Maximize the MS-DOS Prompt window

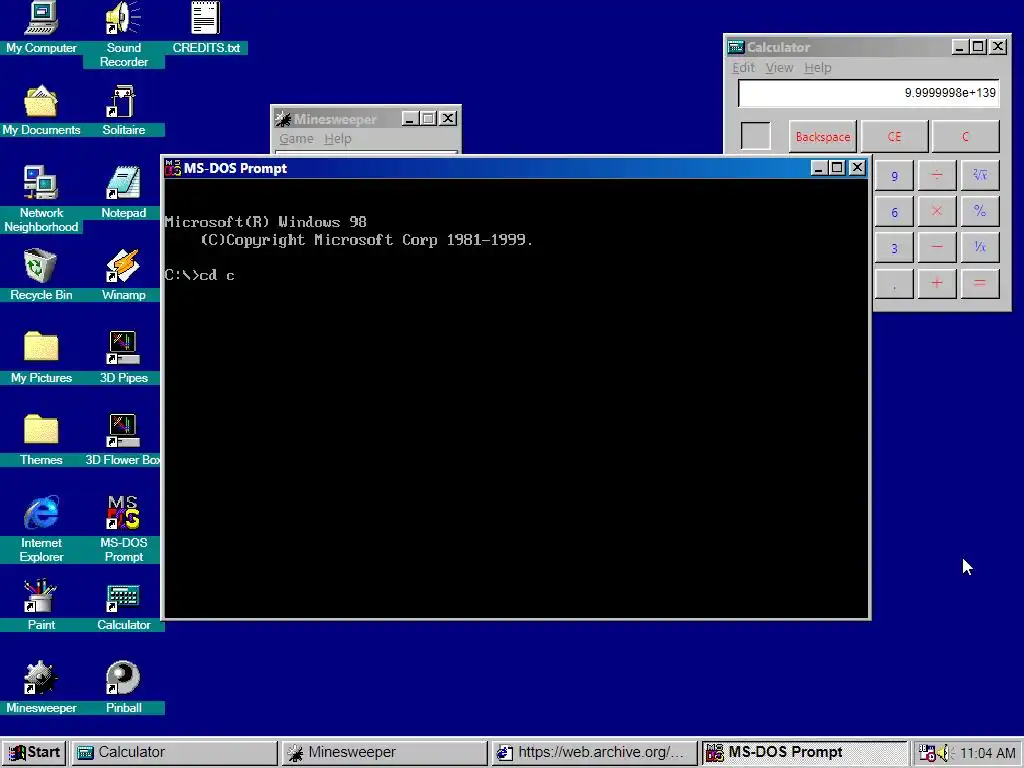click(x=837, y=168)
